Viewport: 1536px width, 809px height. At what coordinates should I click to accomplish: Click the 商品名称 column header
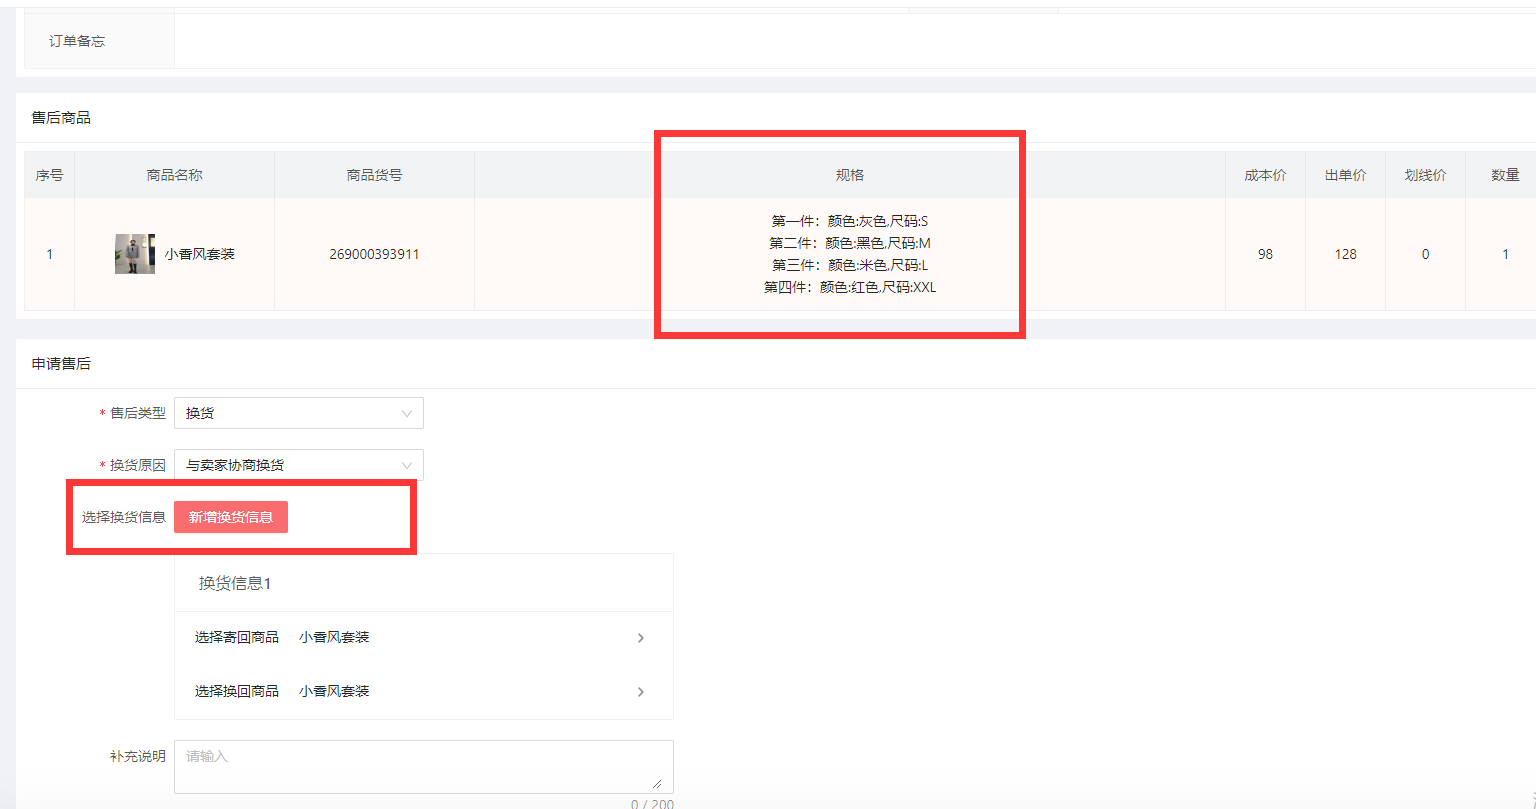174,175
